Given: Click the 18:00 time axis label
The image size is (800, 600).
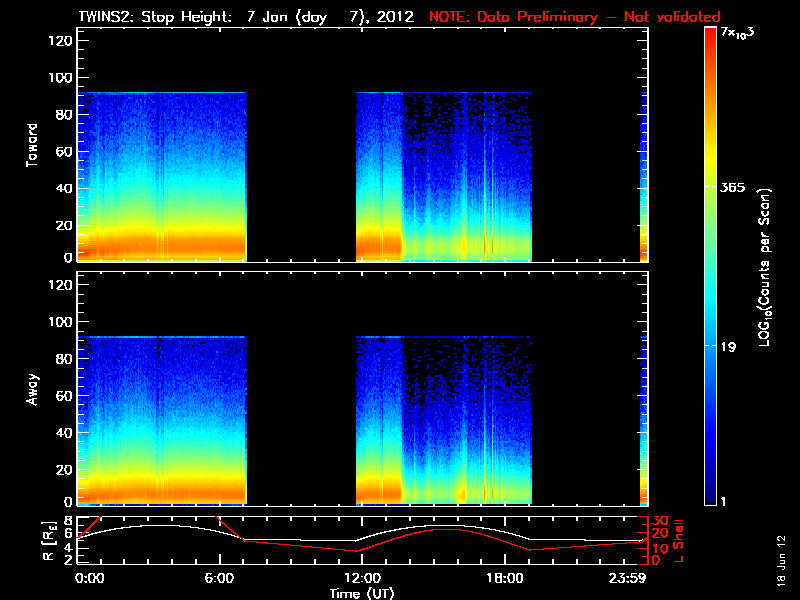Looking at the screenshot, I should tap(505, 578).
